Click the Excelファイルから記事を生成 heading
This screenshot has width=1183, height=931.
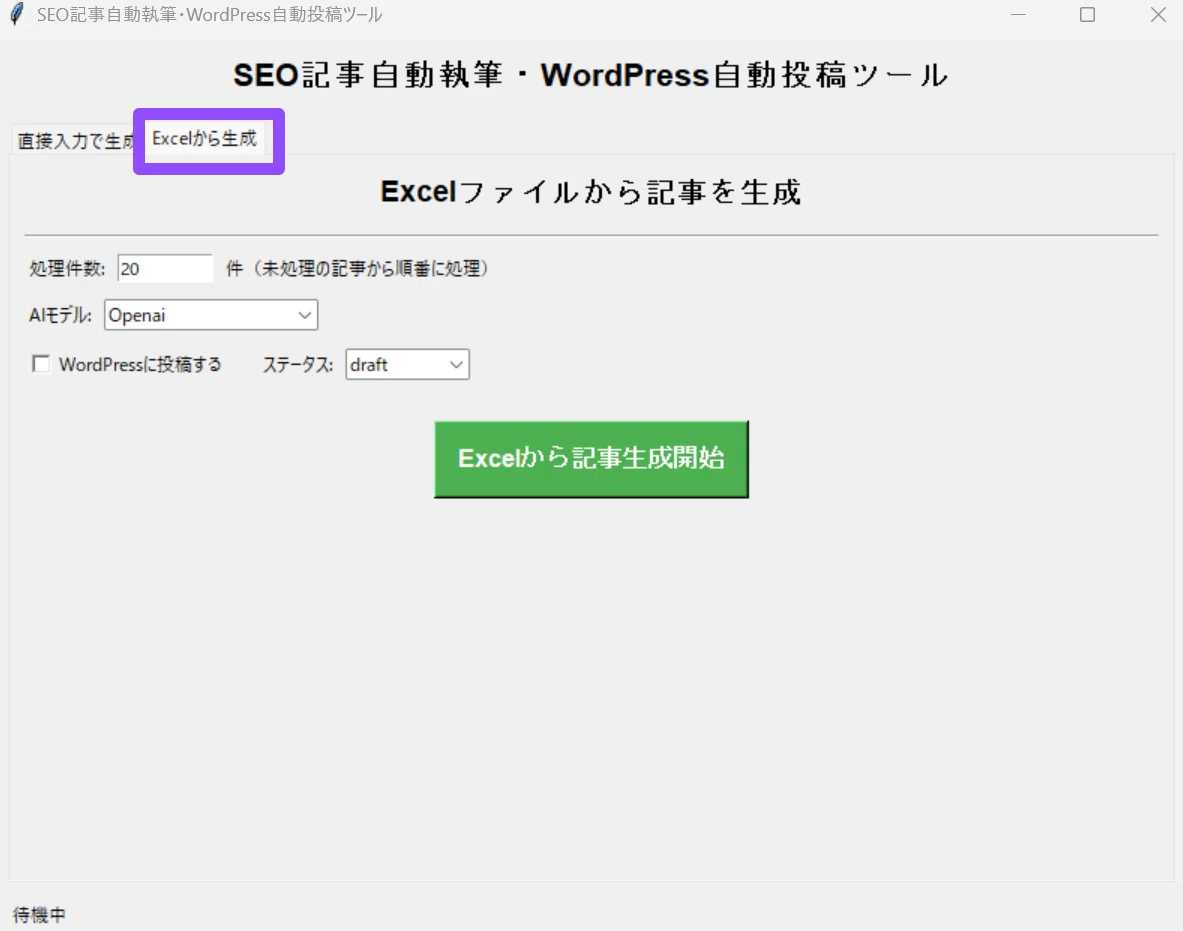click(591, 192)
